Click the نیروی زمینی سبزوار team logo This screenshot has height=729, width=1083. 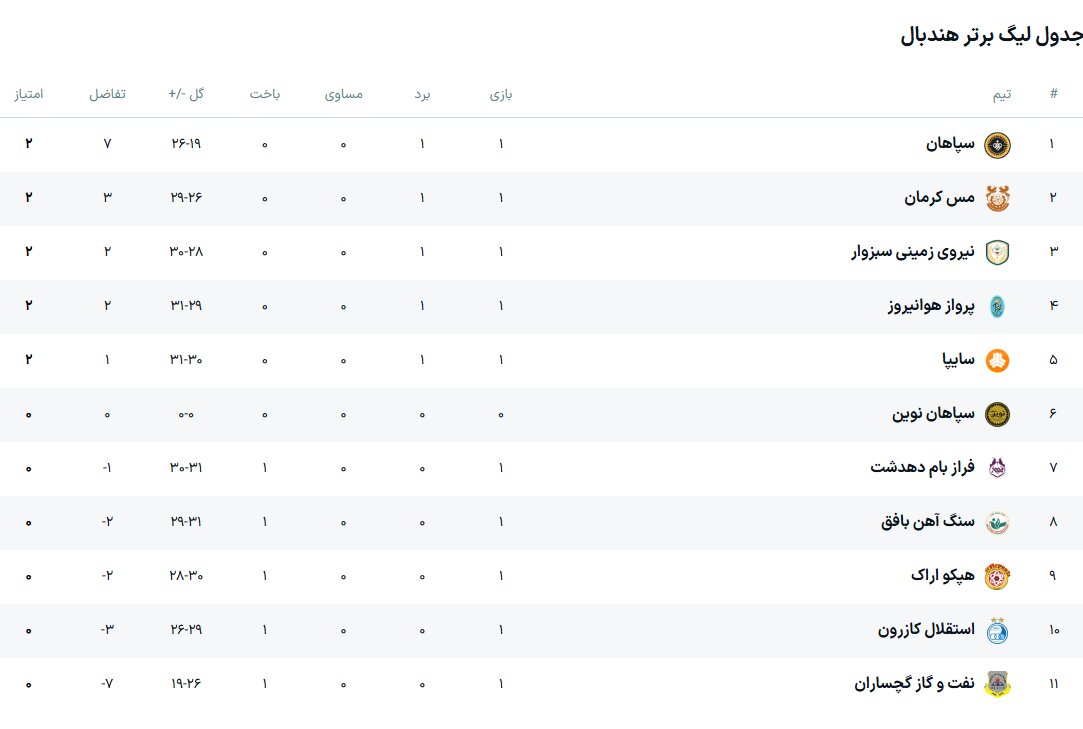coord(997,253)
